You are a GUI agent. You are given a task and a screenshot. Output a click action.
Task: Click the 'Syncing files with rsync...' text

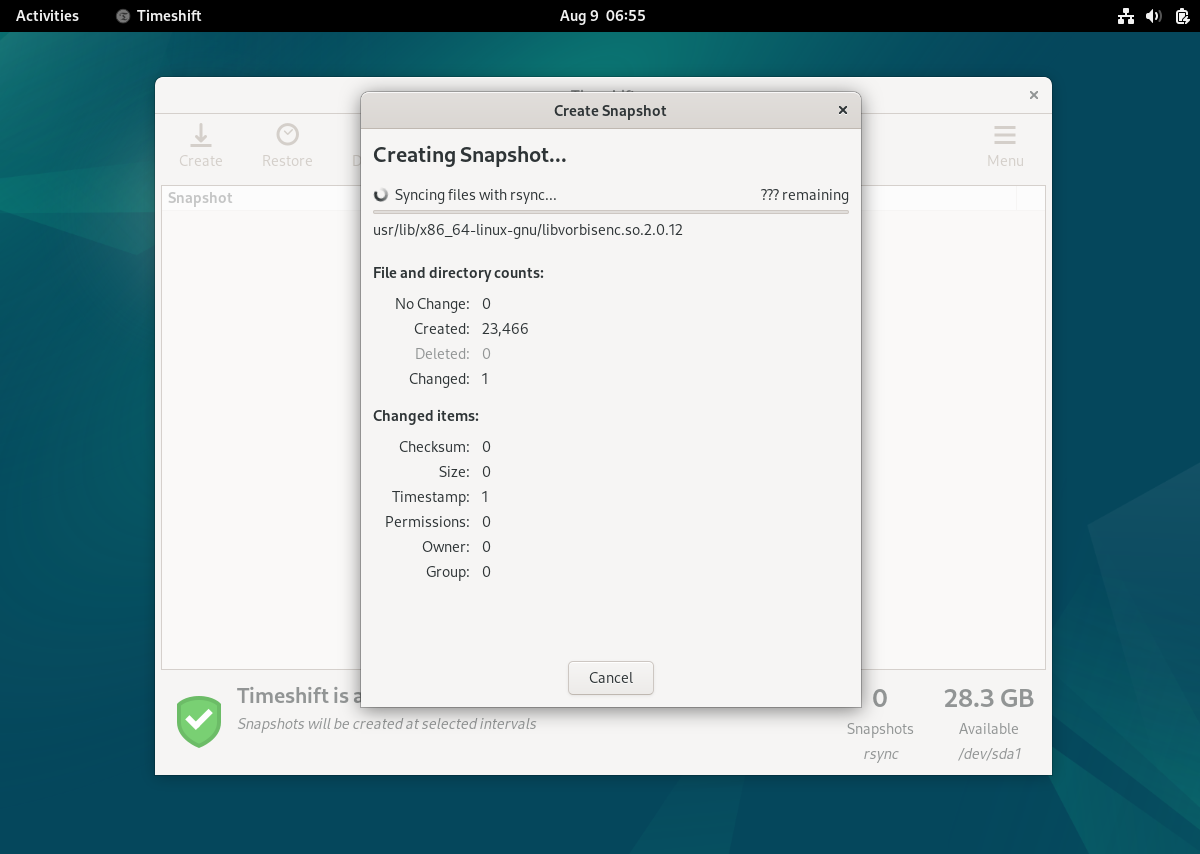[476, 195]
